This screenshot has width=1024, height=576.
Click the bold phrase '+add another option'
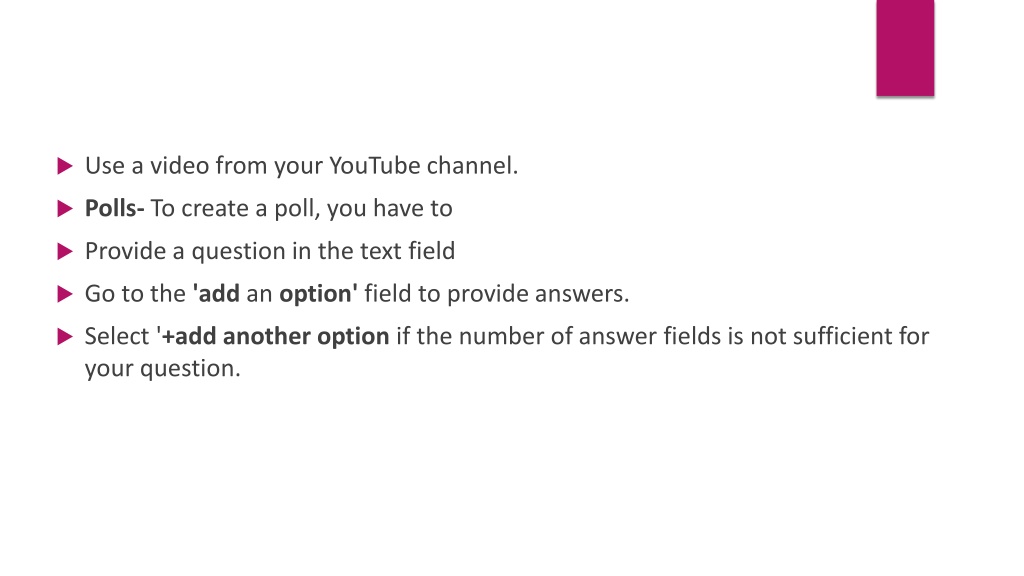point(275,337)
